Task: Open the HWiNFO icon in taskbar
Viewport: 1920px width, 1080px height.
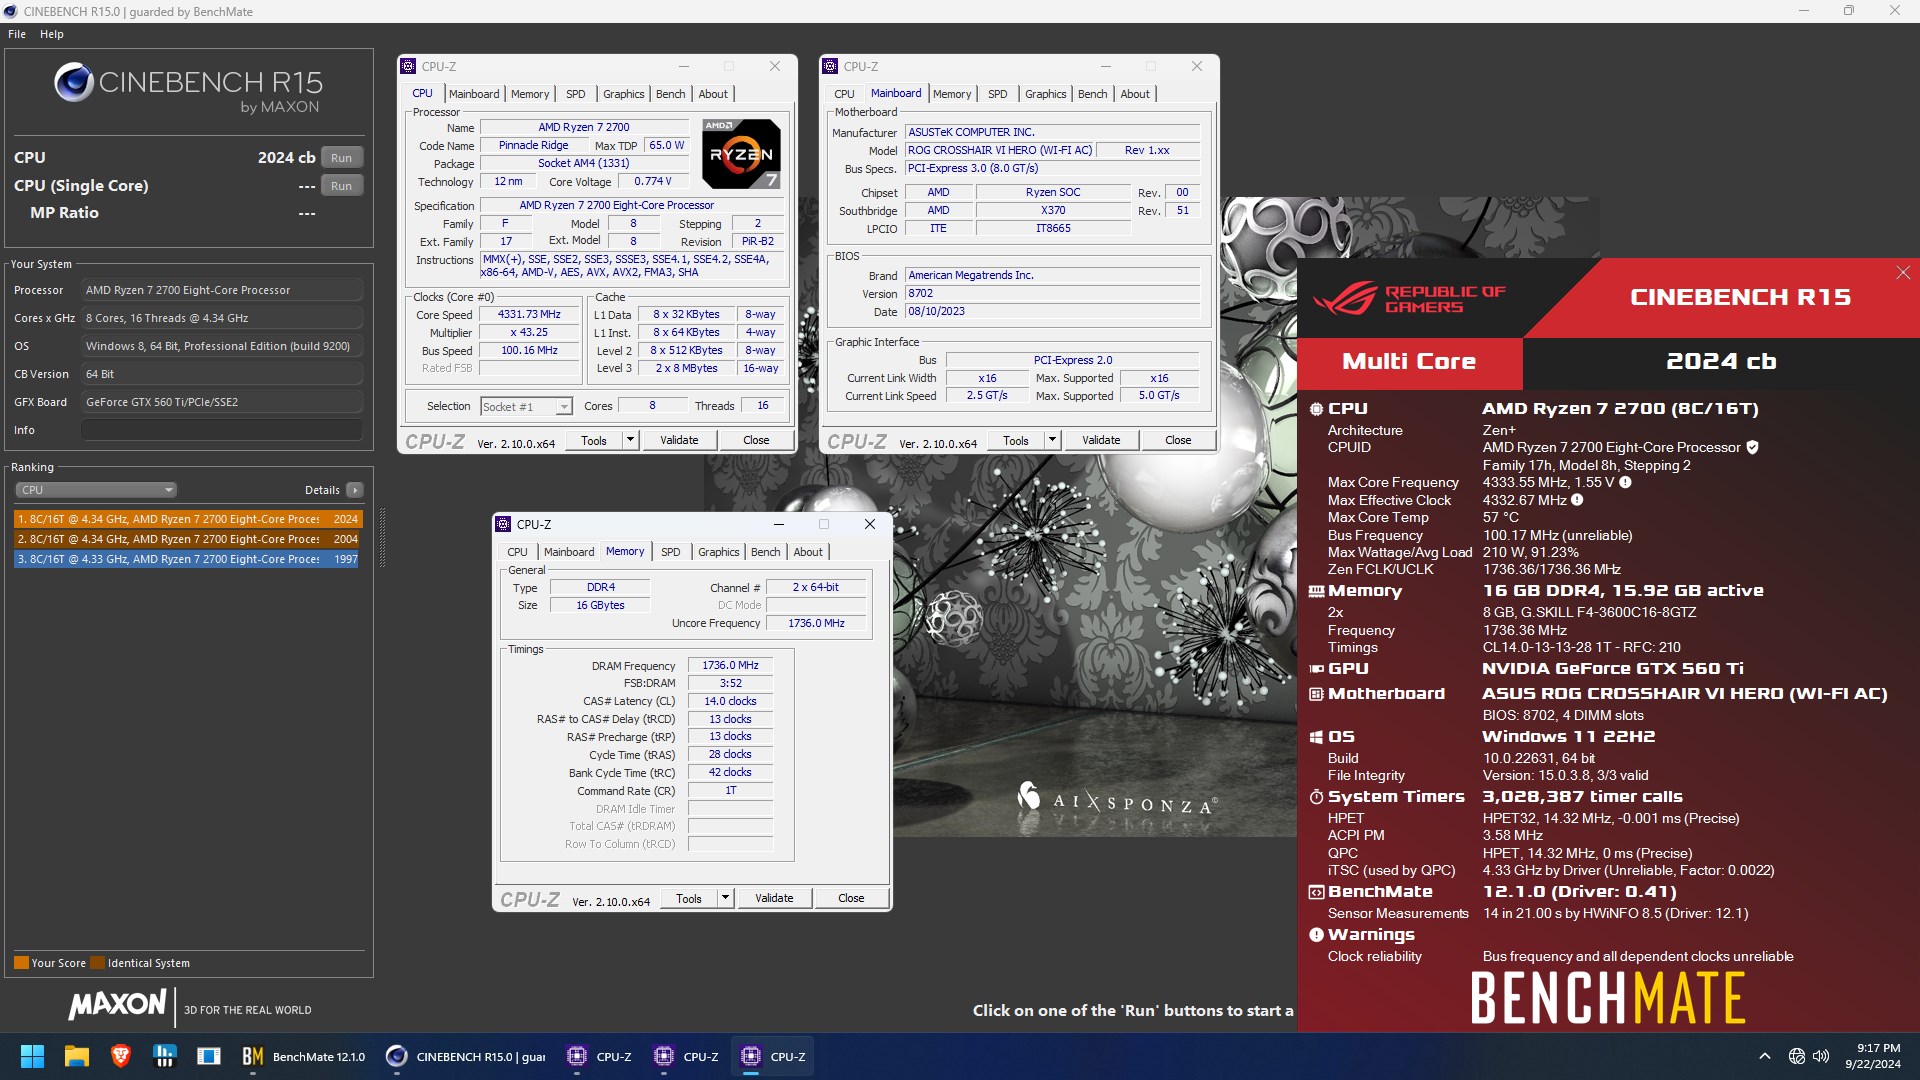Action: click(165, 1056)
